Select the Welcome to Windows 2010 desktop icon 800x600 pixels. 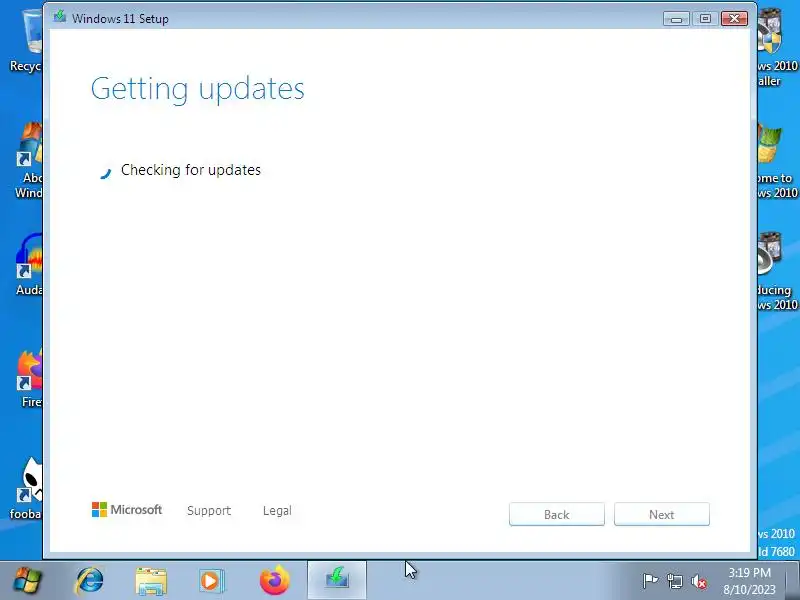coord(777,161)
